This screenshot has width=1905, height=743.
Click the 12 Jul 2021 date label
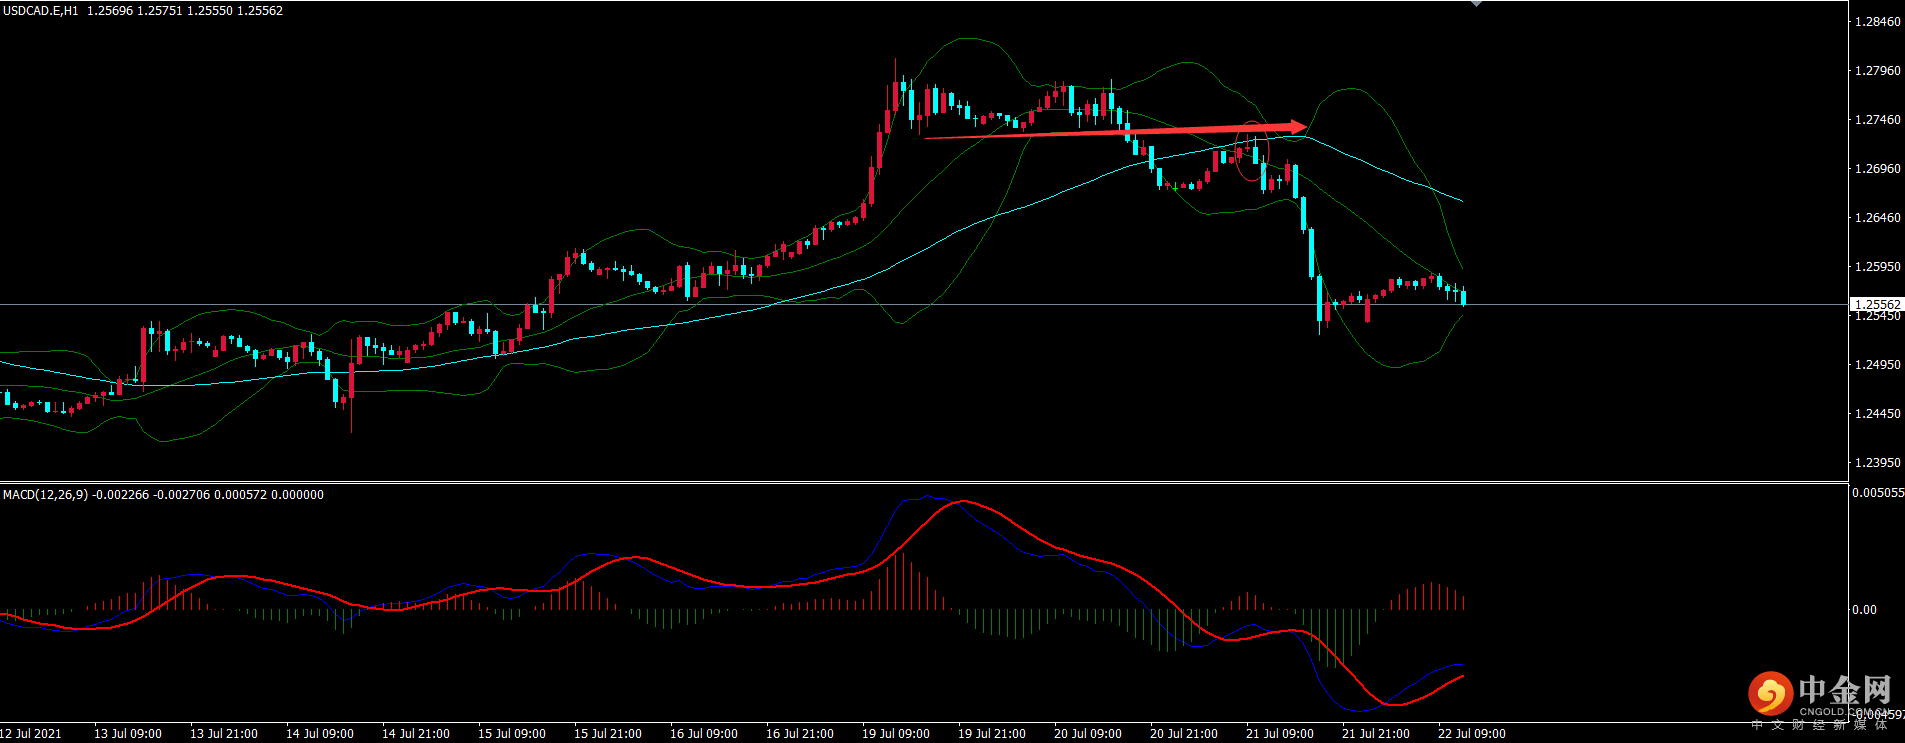click(32, 734)
